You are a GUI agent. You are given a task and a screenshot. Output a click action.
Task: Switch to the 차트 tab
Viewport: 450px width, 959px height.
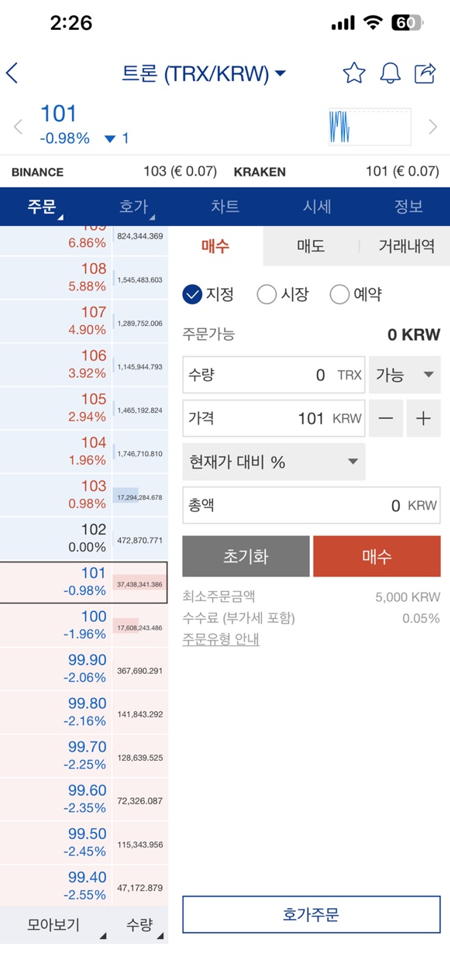pos(224,207)
